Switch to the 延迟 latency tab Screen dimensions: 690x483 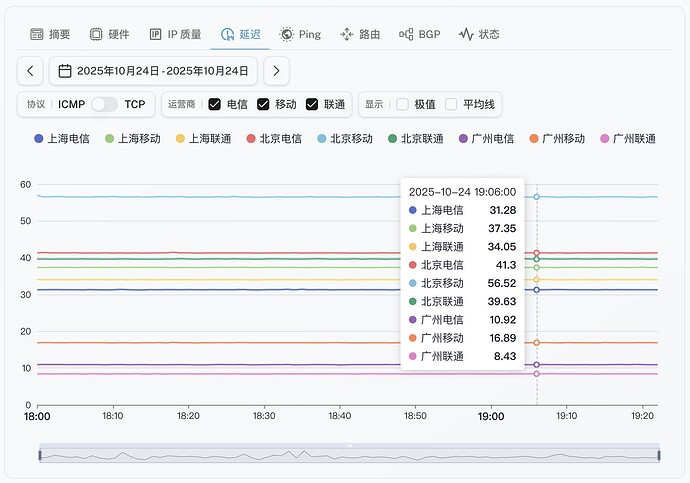click(239, 34)
